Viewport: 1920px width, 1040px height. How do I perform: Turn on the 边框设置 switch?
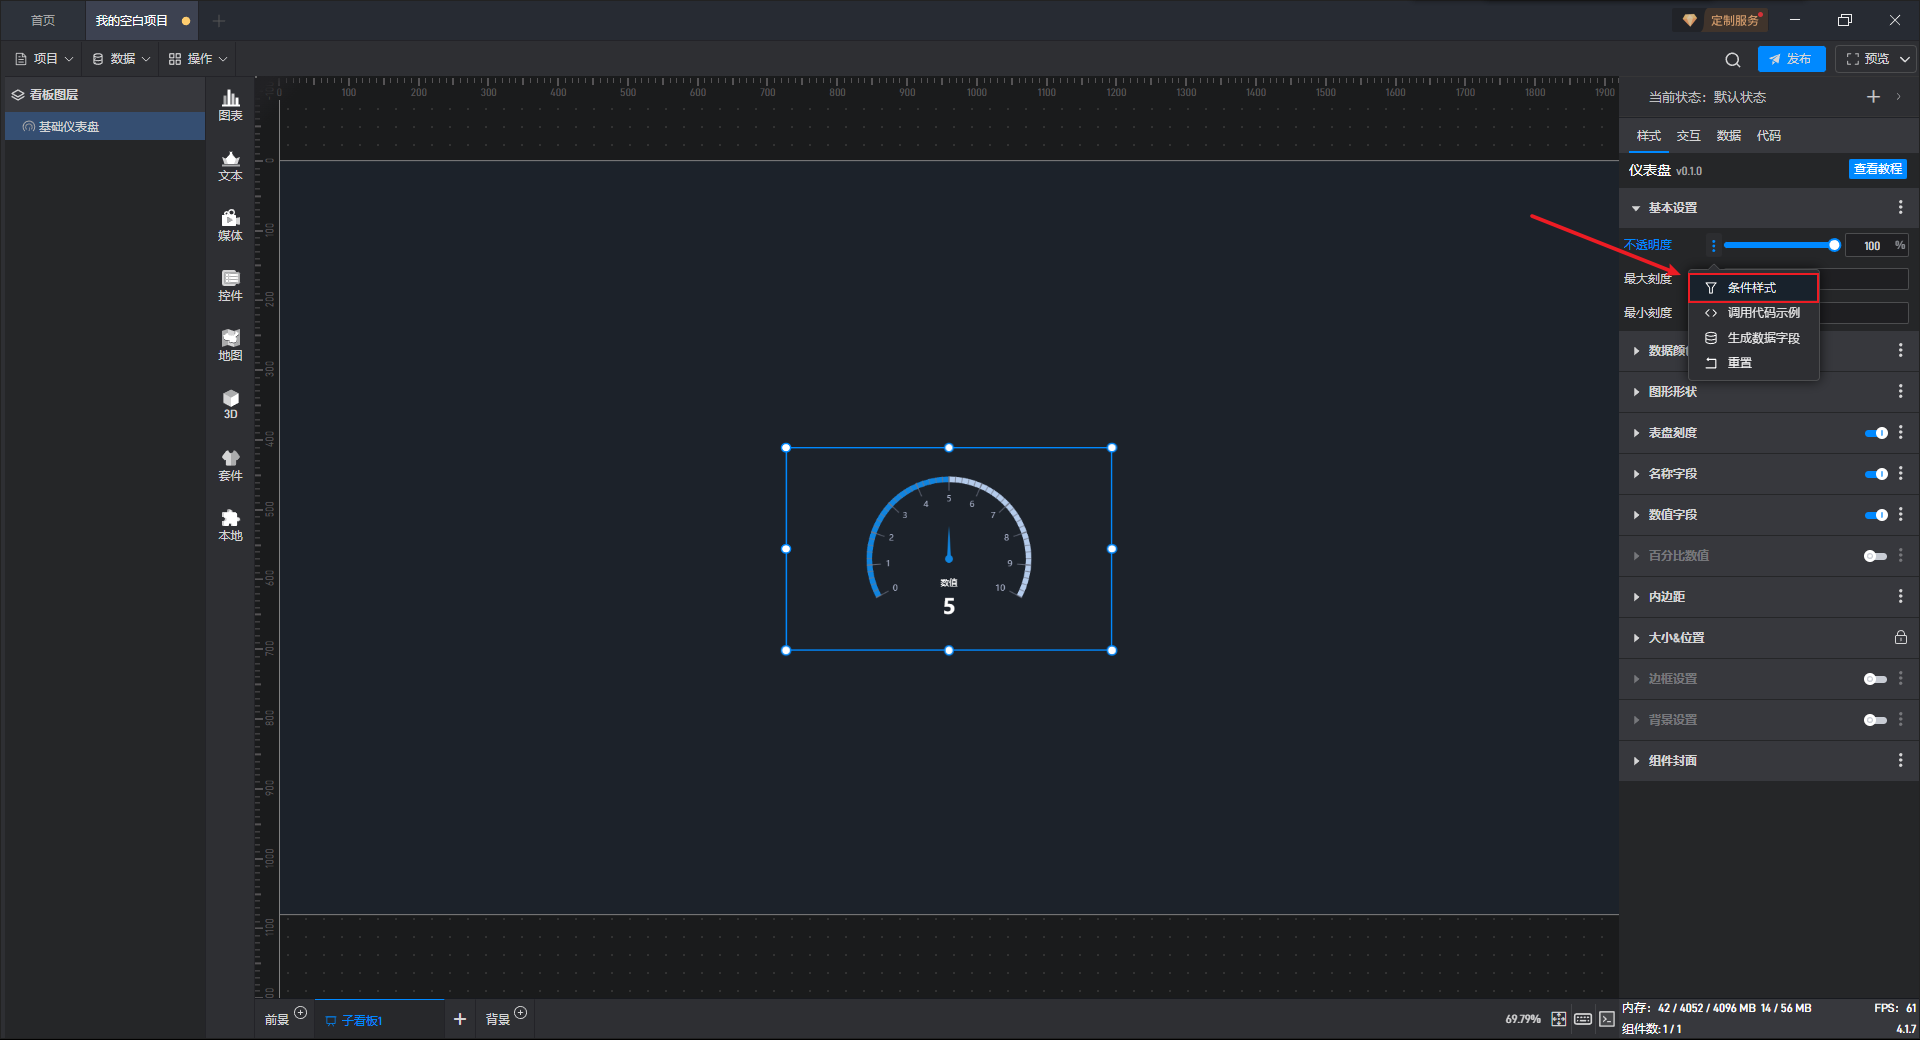click(1876, 679)
